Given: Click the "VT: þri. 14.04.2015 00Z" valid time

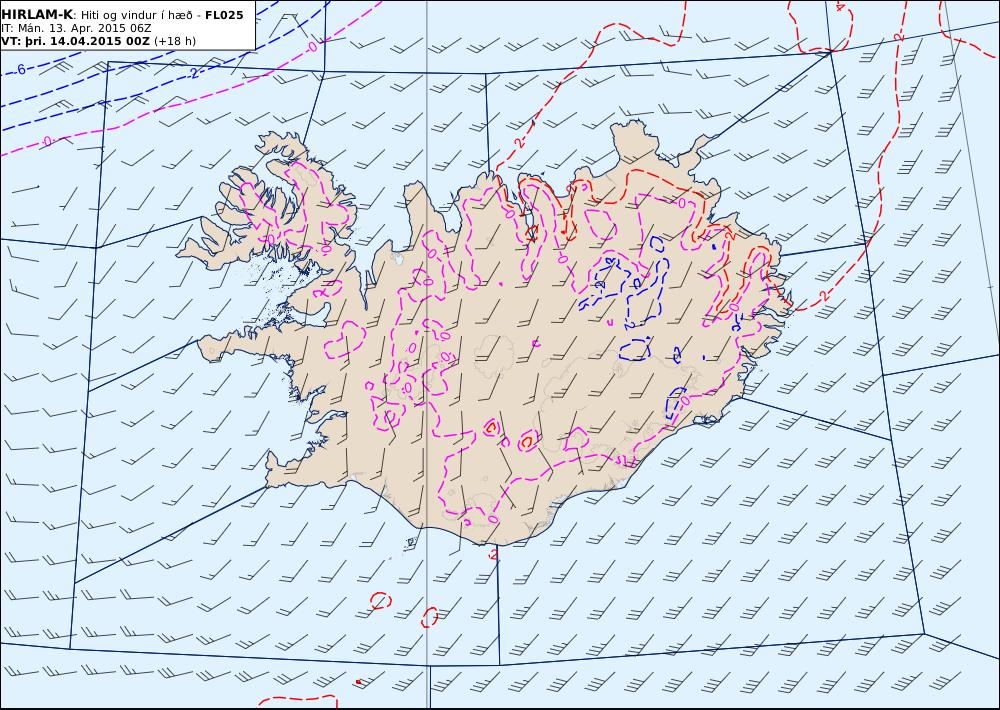Looking at the screenshot, I should pos(75,41).
